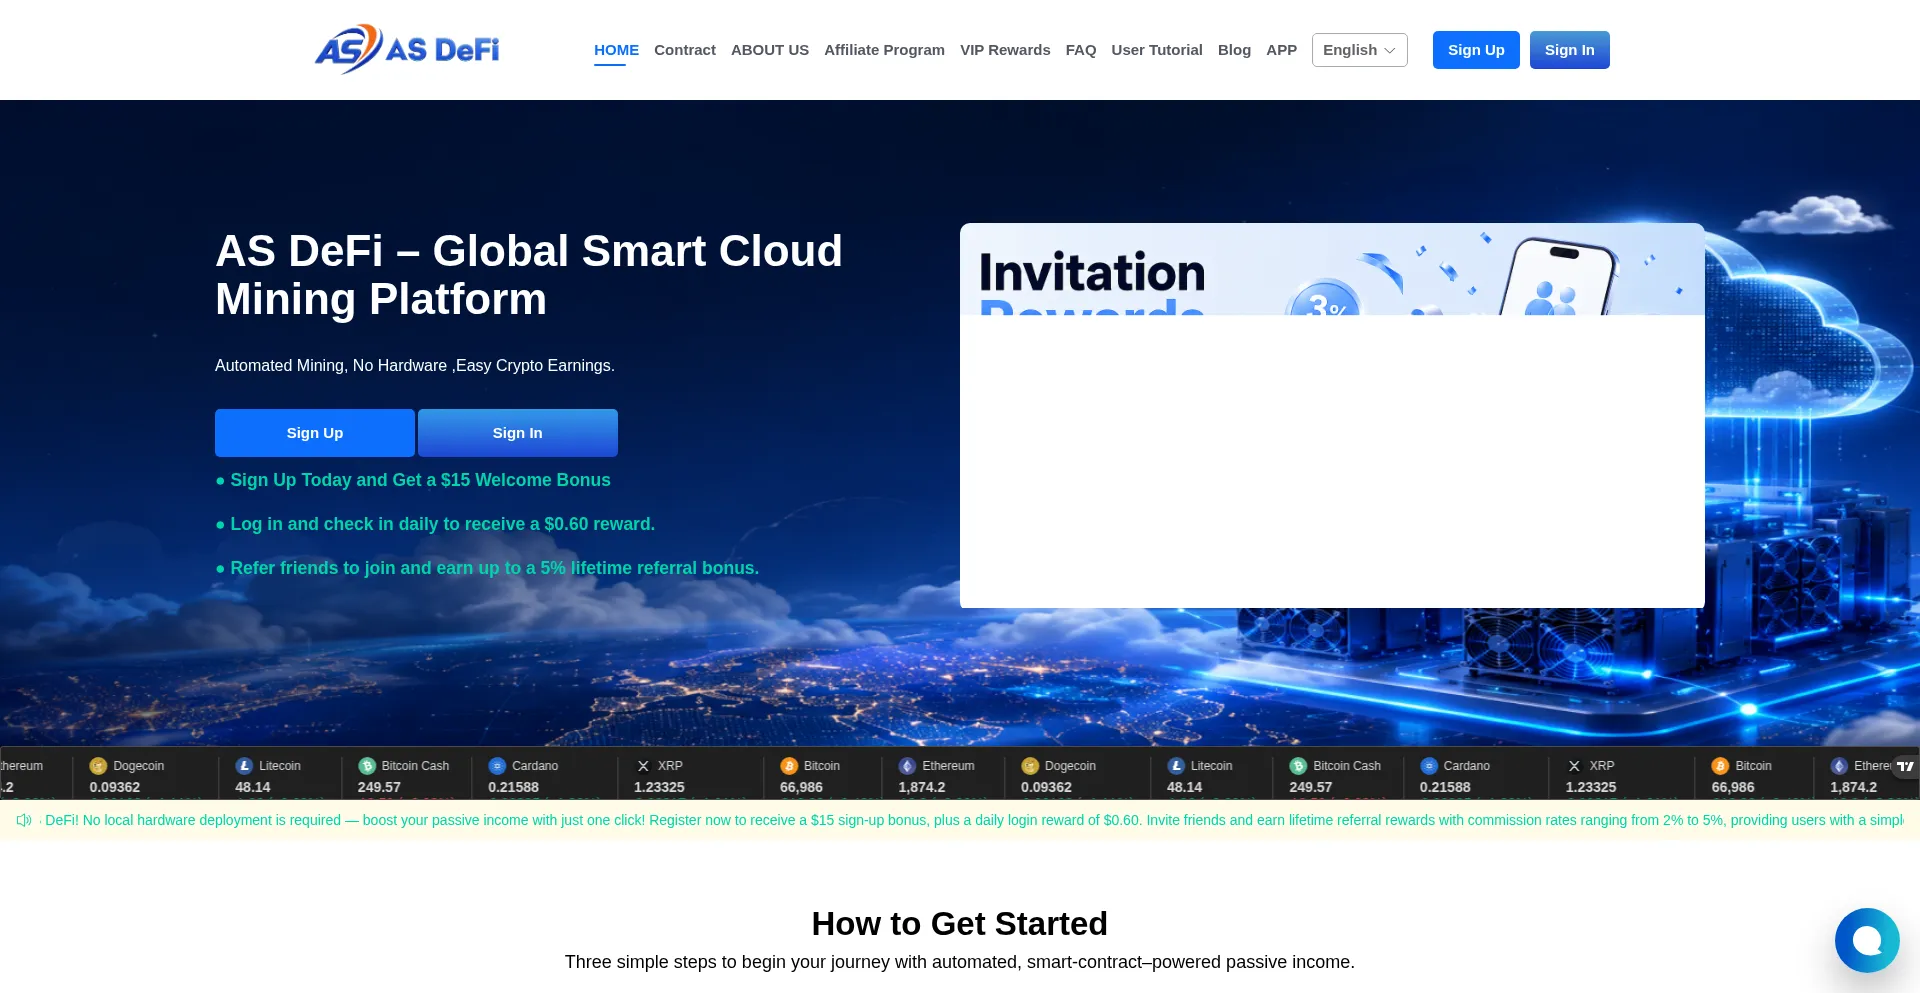Open the Blog page
The width and height of the screenshot is (1920, 993).
point(1234,50)
